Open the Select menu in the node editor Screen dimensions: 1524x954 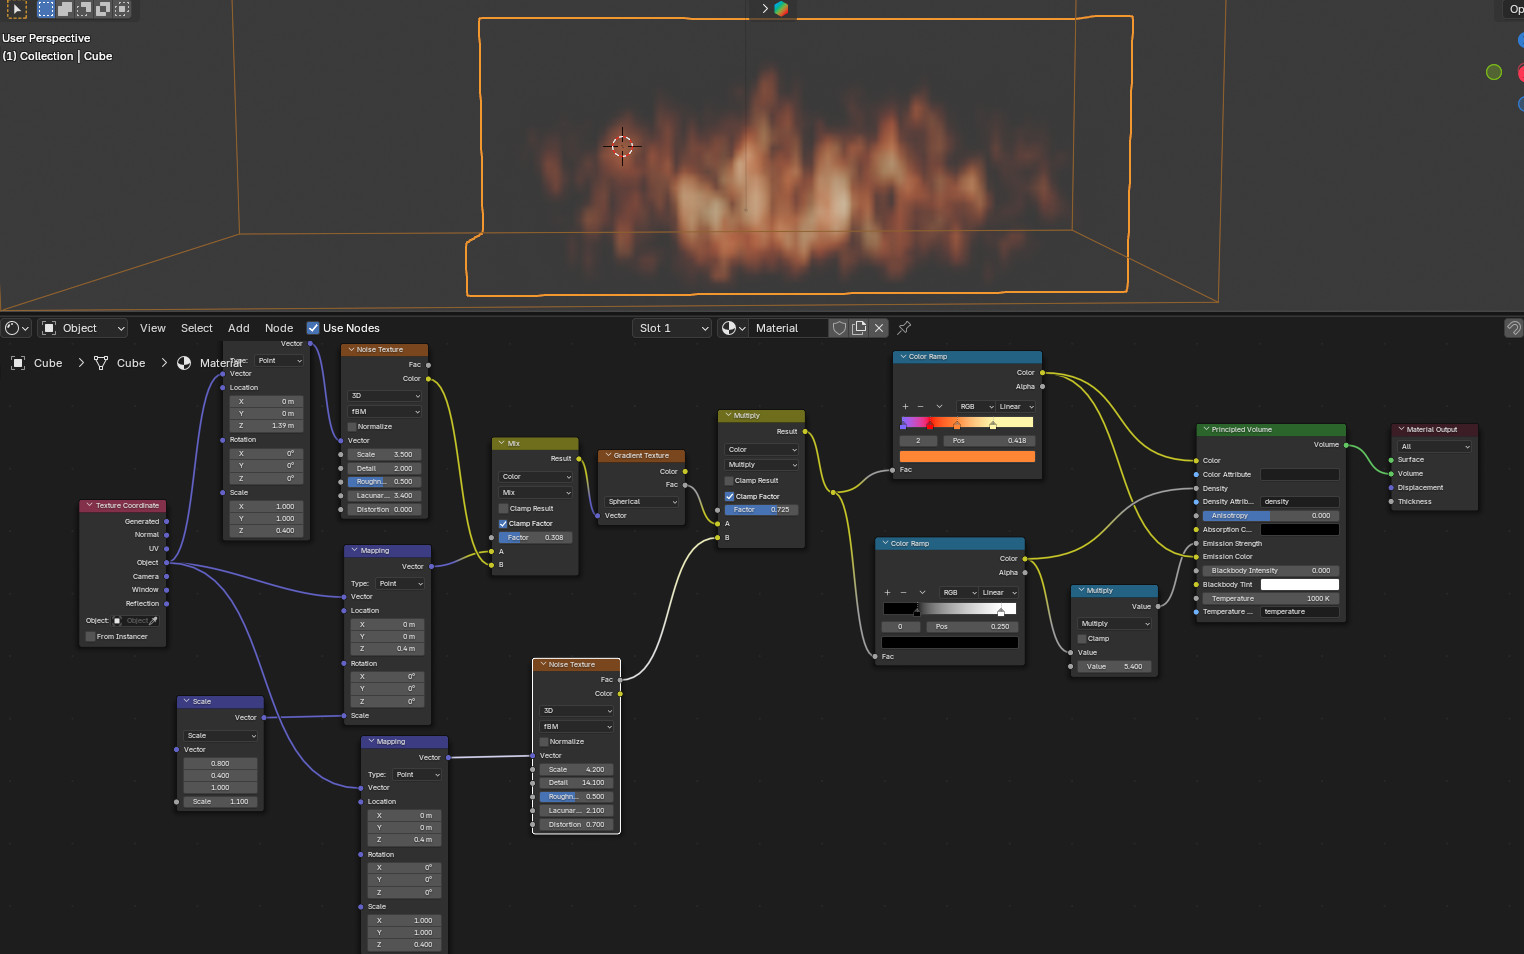(x=197, y=328)
